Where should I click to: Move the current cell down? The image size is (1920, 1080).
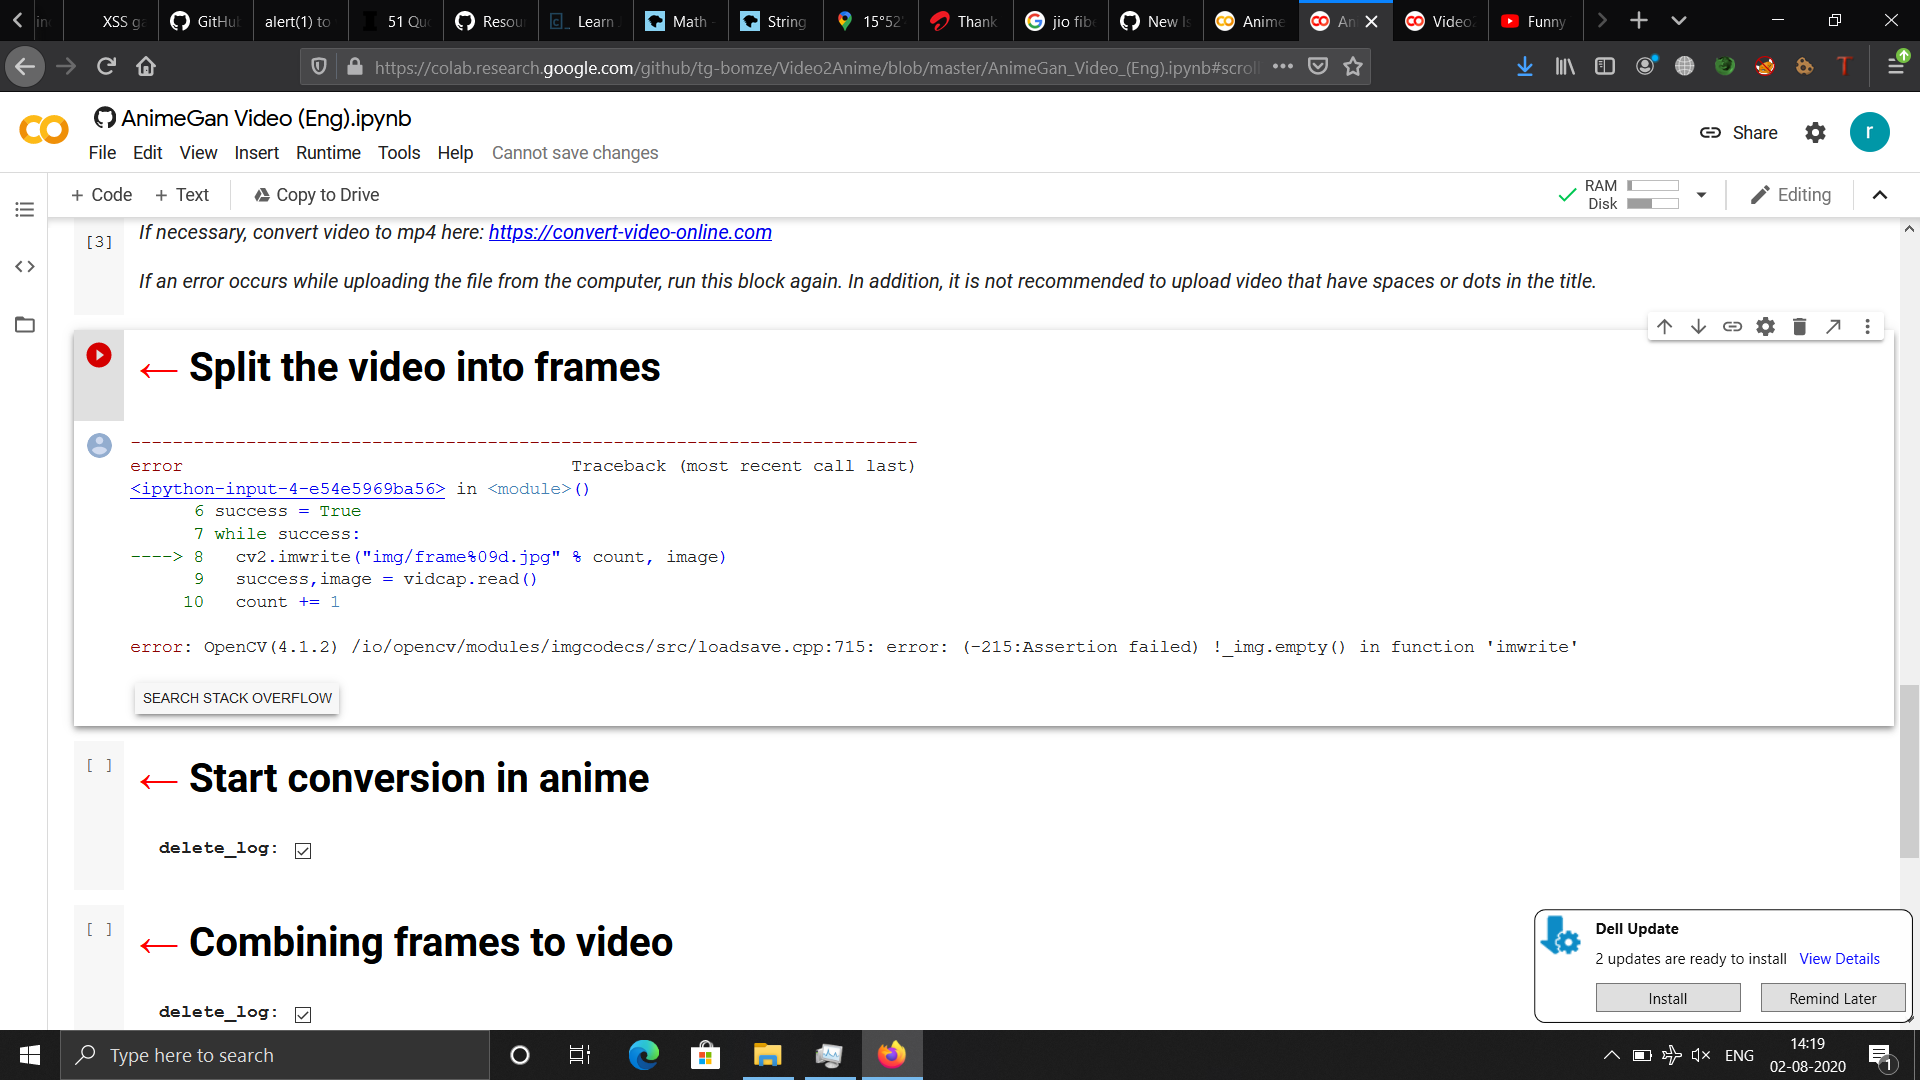[x=1698, y=326]
